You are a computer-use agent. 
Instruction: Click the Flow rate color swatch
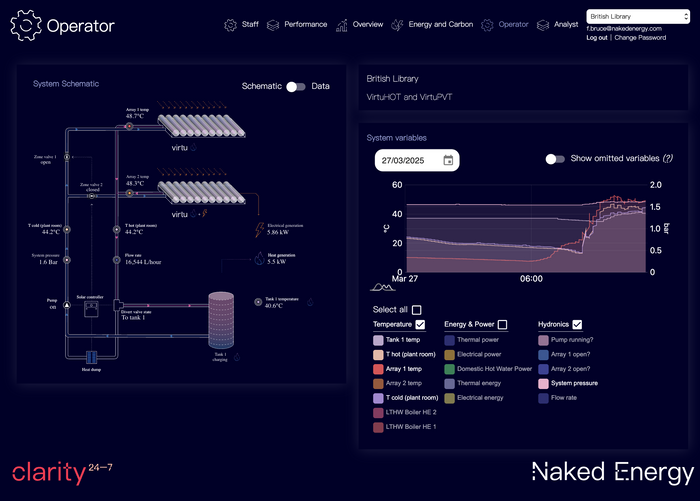[x=543, y=398]
